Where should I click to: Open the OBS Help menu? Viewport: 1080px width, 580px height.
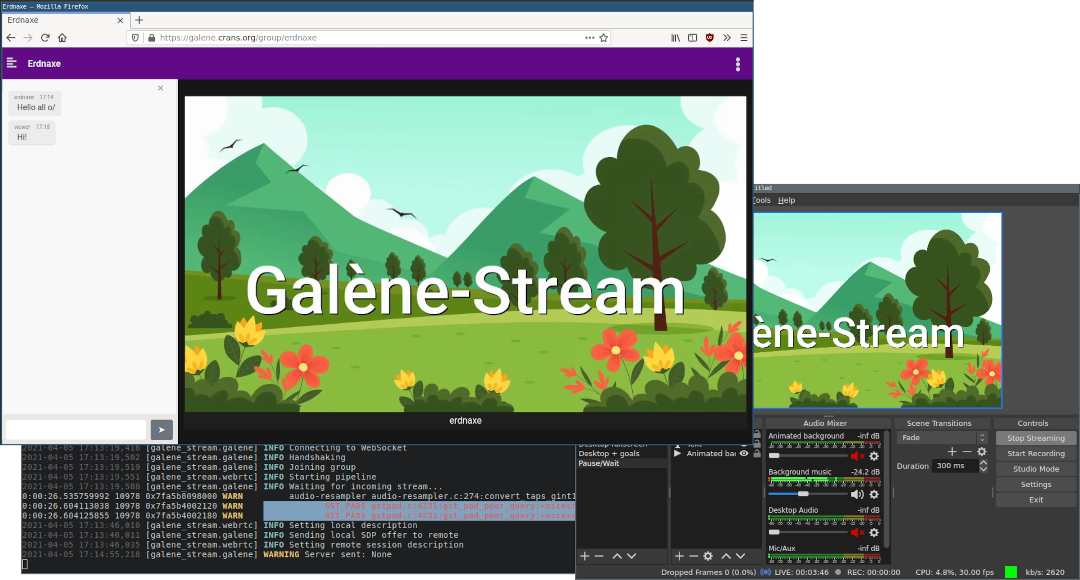787,200
